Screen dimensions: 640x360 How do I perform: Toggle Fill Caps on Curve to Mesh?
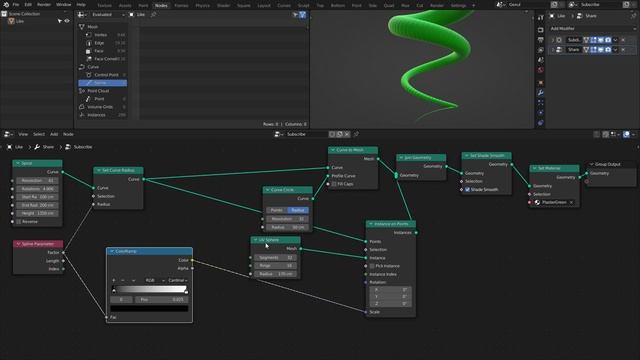tap(334, 184)
